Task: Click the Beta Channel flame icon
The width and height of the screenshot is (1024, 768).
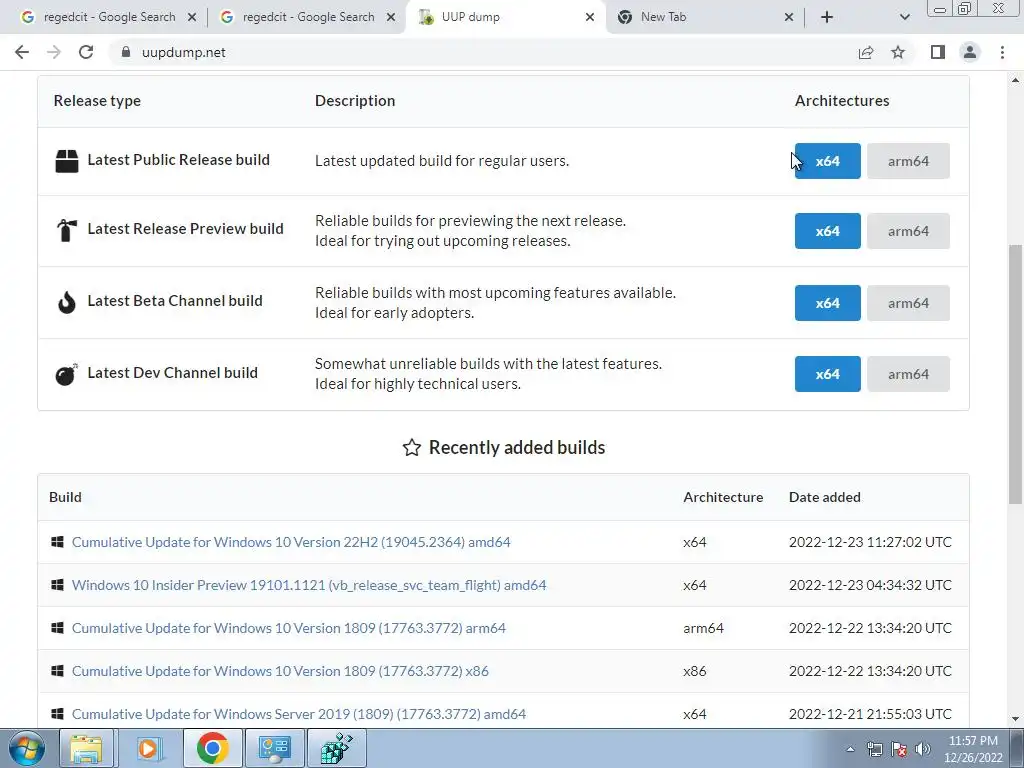Action: pos(67,302)
